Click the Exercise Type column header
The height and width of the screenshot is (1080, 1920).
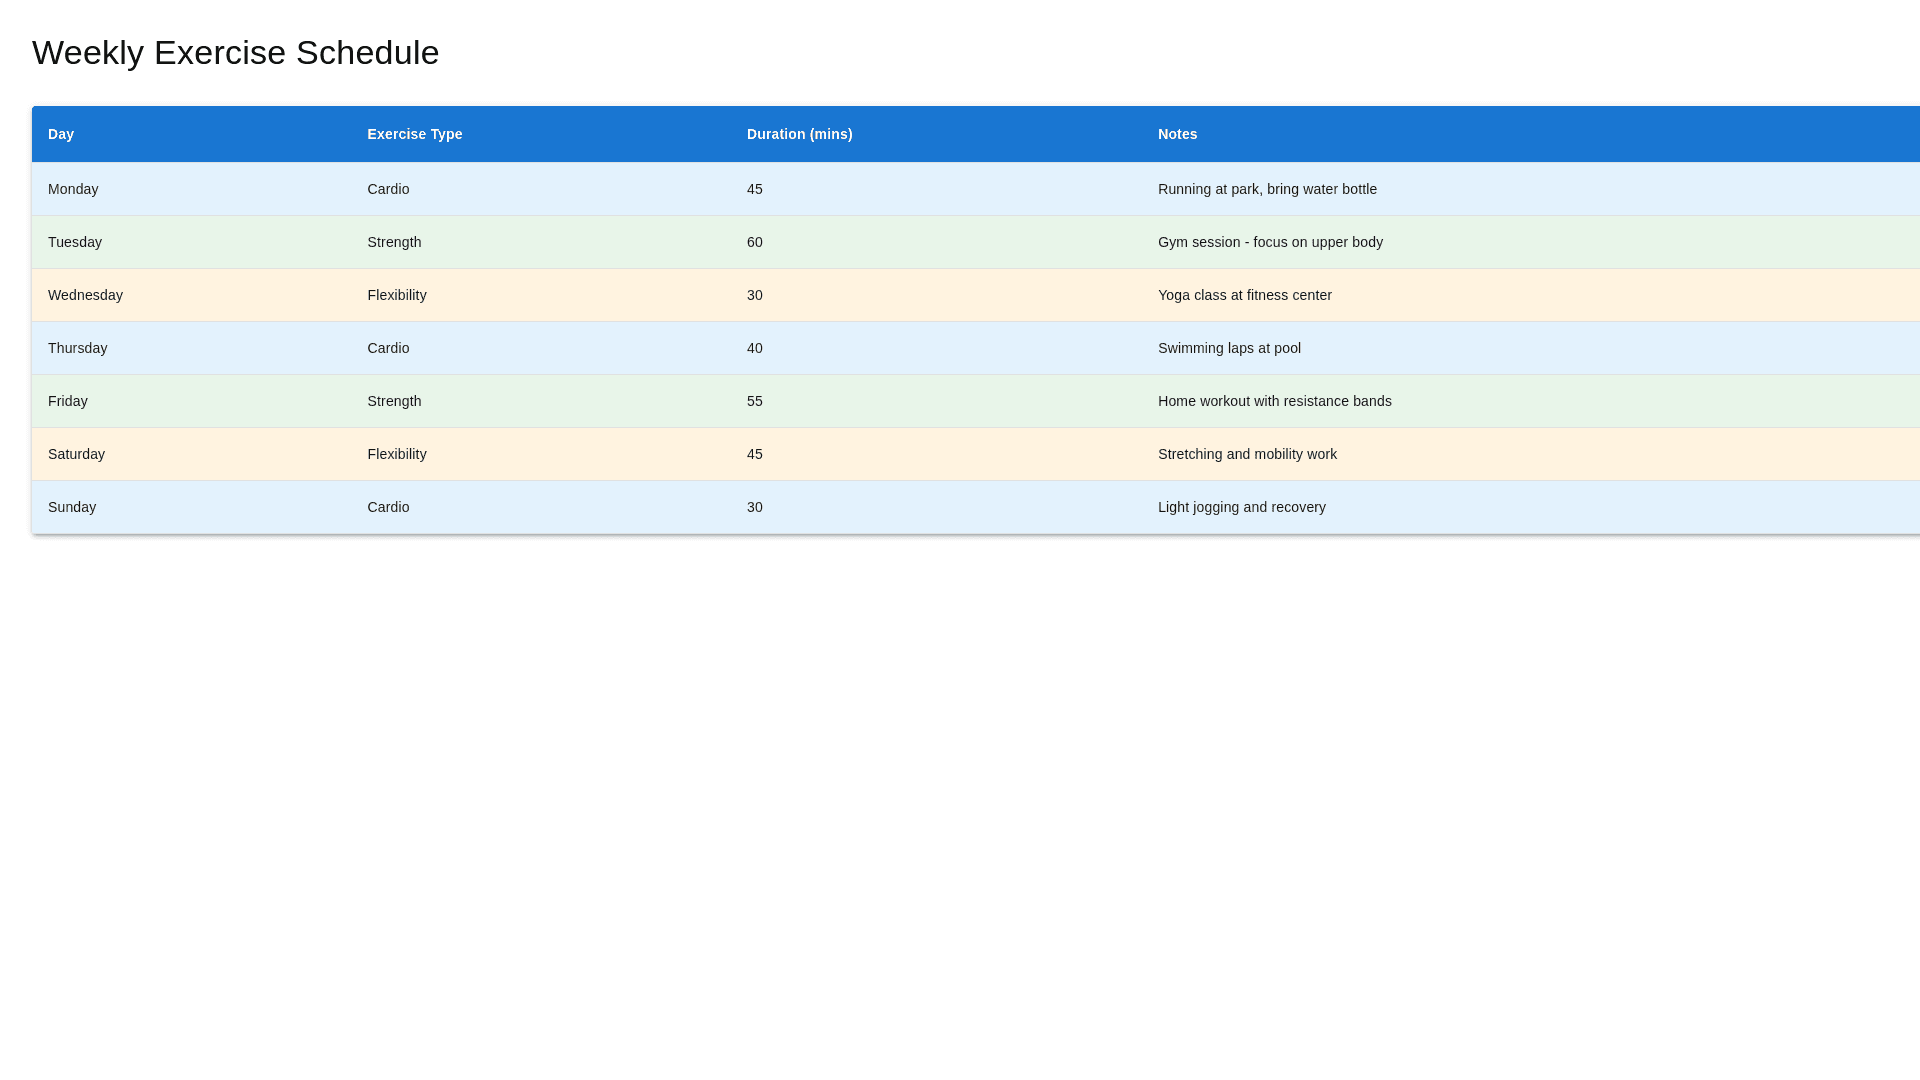coord(415,134)
